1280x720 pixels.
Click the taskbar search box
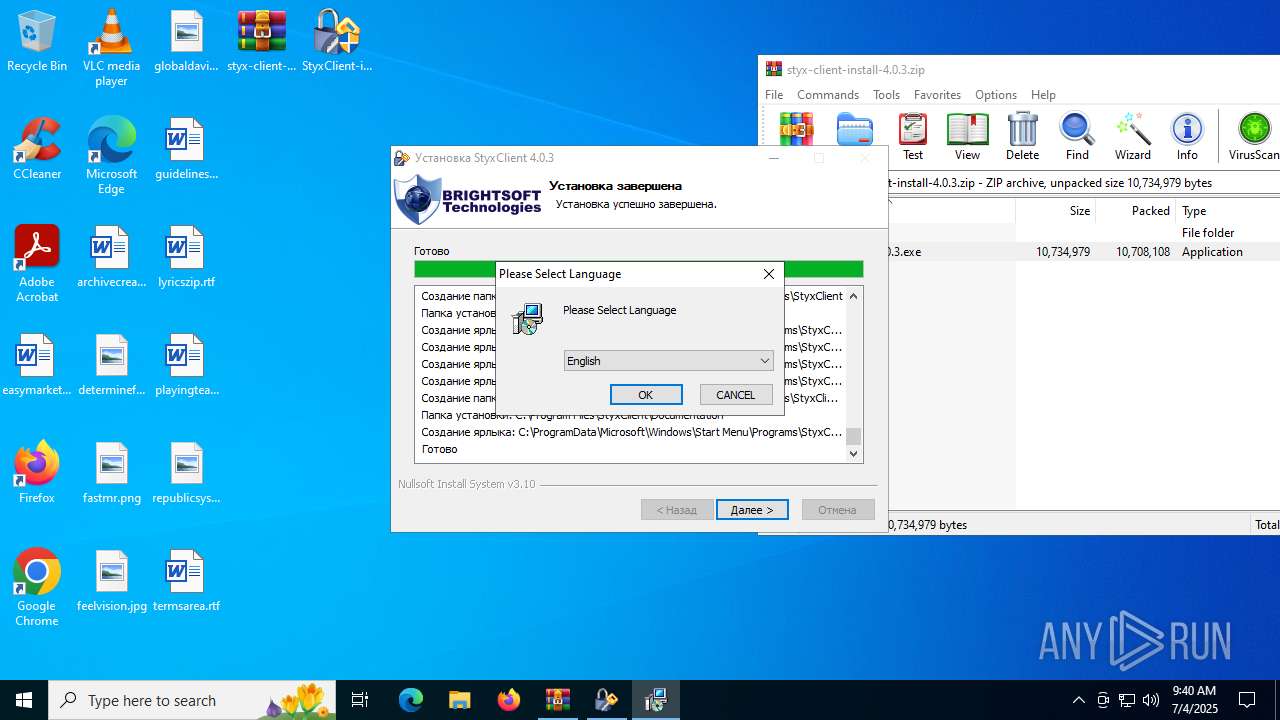pyautogui.click(x=193, y=700)
